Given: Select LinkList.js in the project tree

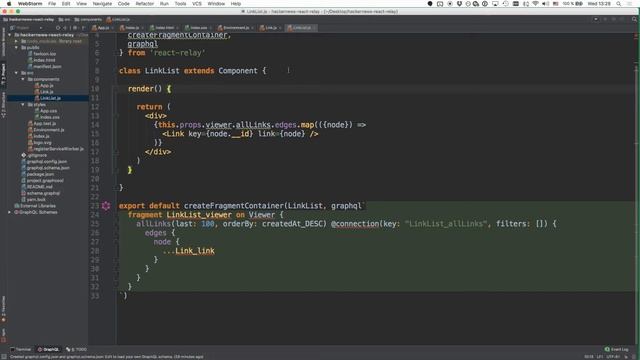Looking at the screenshot, I should [x=50, y=98].
